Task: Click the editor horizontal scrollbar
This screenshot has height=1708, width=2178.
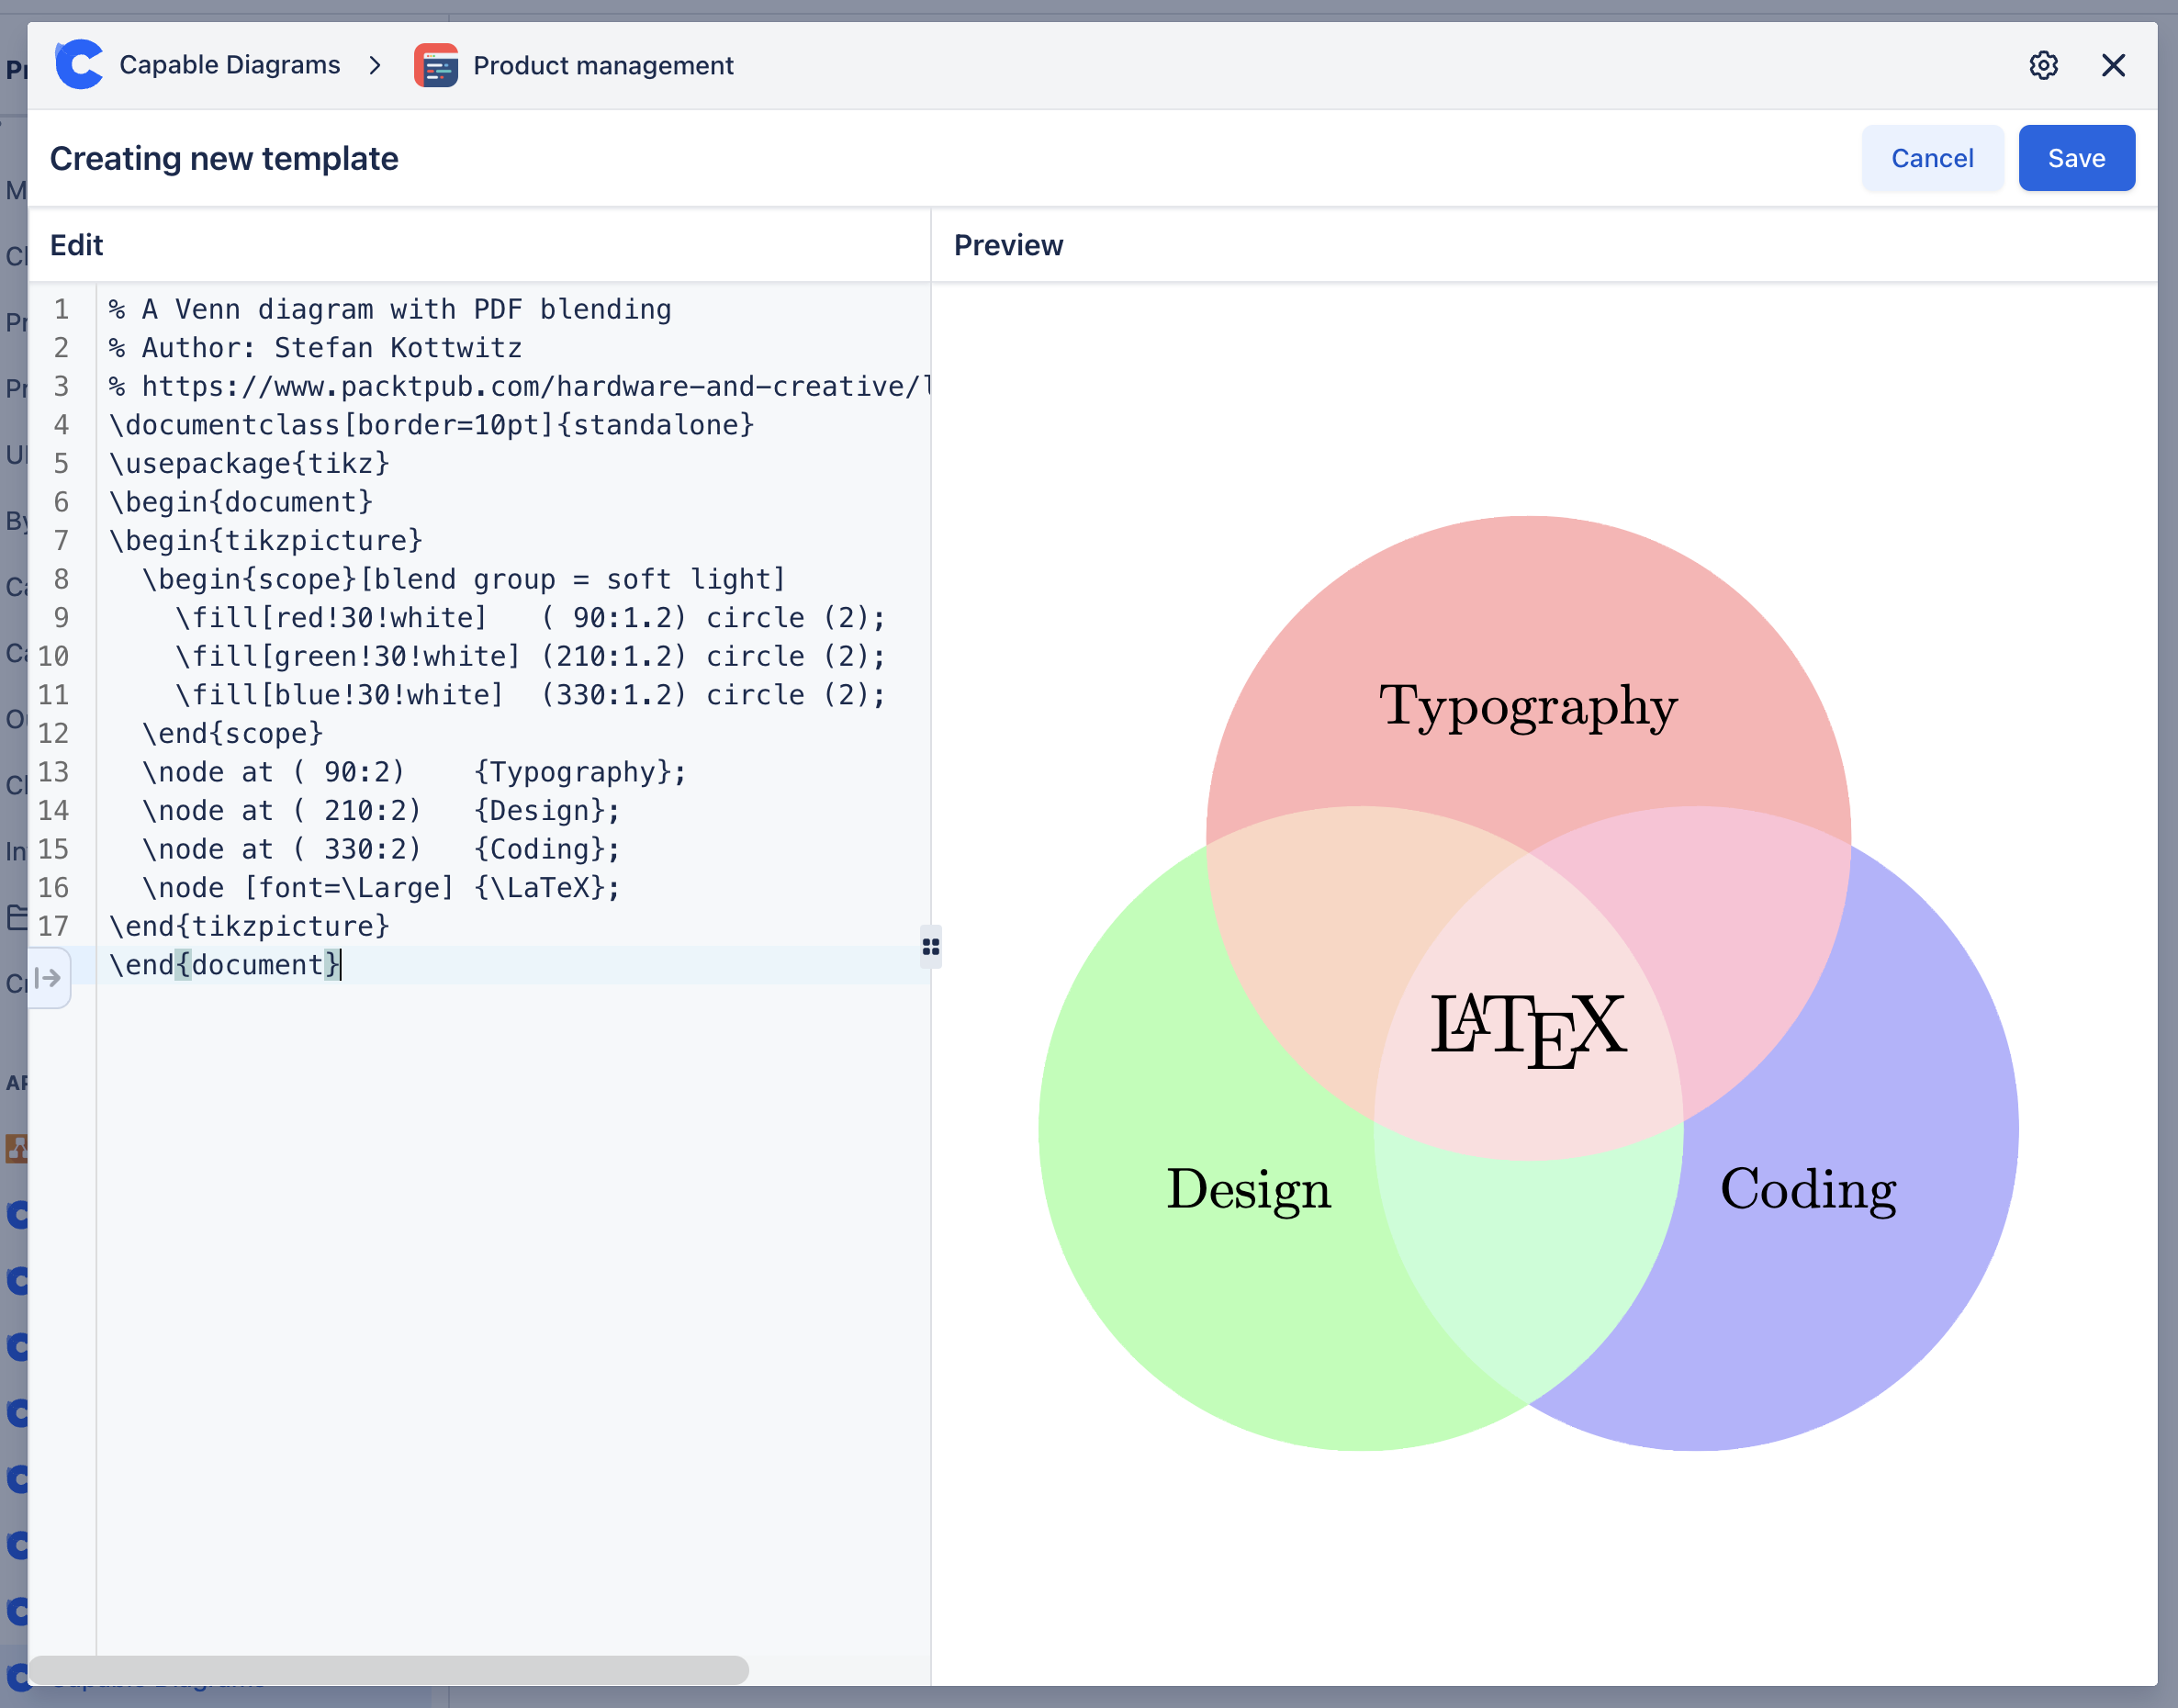Action: click(x=388, y=1669)
